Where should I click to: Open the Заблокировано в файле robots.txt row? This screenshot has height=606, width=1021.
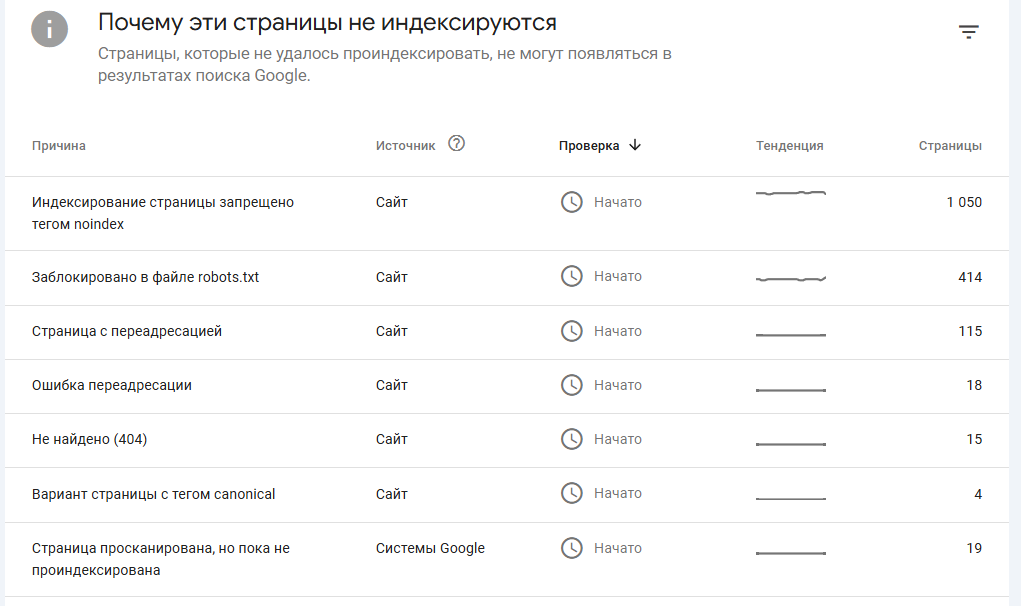(x=146, y=277)
